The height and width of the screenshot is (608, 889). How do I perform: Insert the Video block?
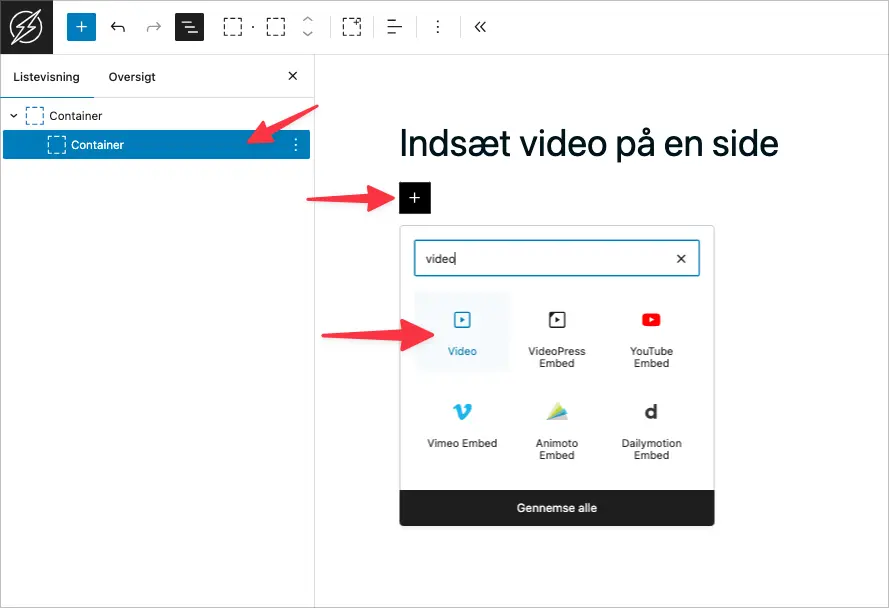(462, 332)
